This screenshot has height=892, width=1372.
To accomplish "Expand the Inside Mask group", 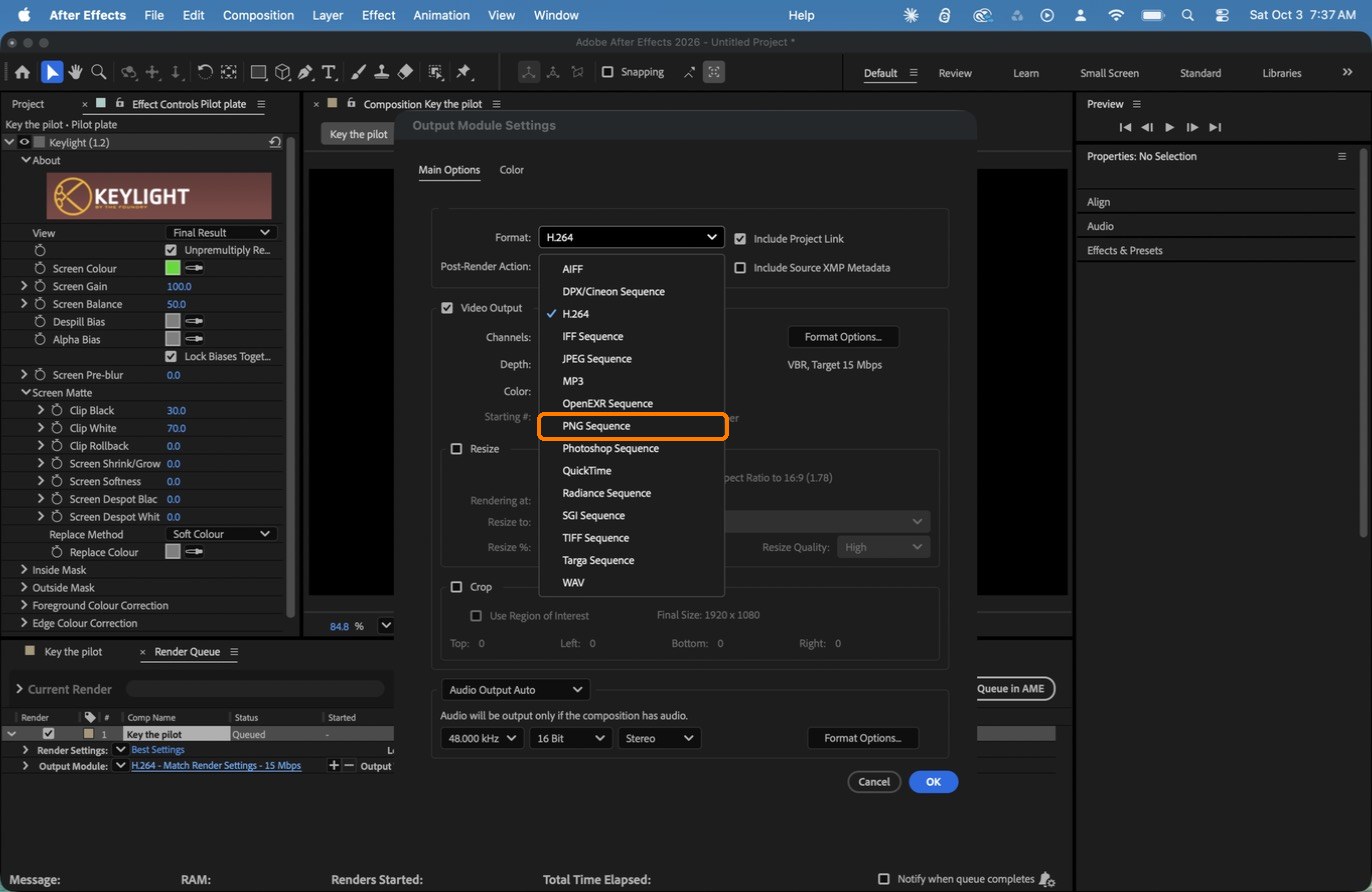I will 24,570.
